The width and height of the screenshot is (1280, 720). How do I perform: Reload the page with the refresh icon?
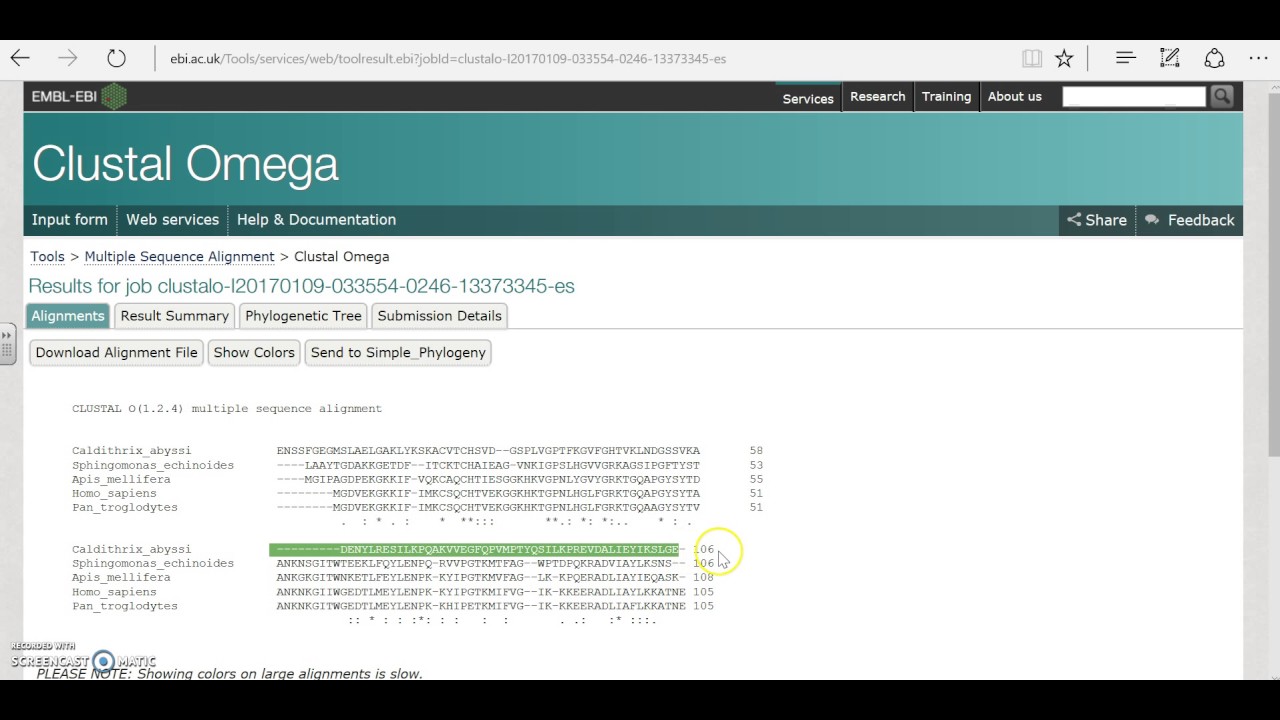(116, 58)
